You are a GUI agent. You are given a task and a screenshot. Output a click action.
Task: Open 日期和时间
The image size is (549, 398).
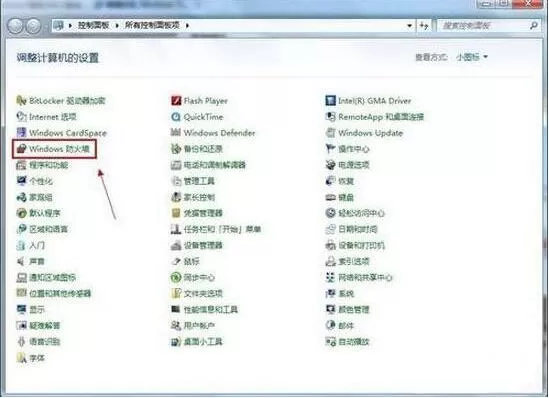[x=351, y=229]
